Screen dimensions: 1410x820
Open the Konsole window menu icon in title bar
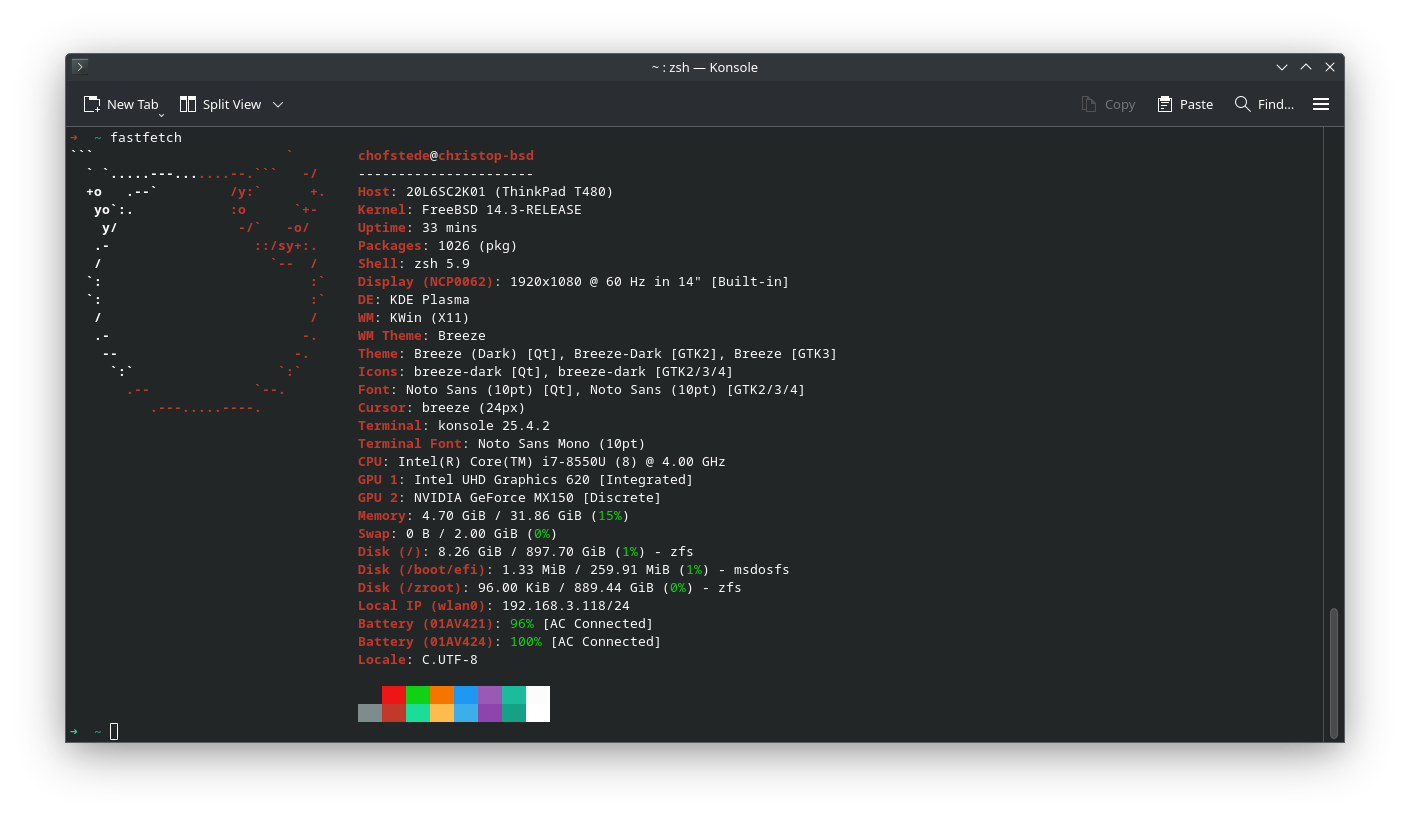click(x=80, y=67)
